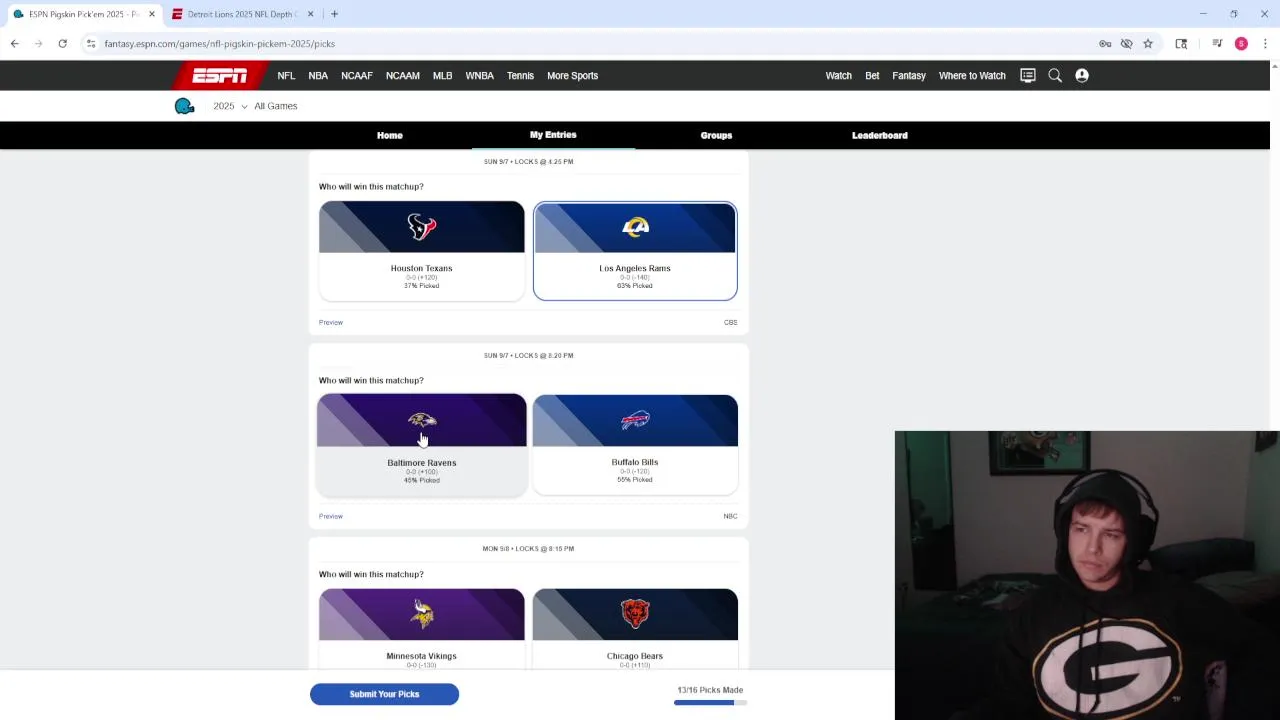The image size is (1280, 720).
Task: Go to the Home tab
Action: coord(390,135)
